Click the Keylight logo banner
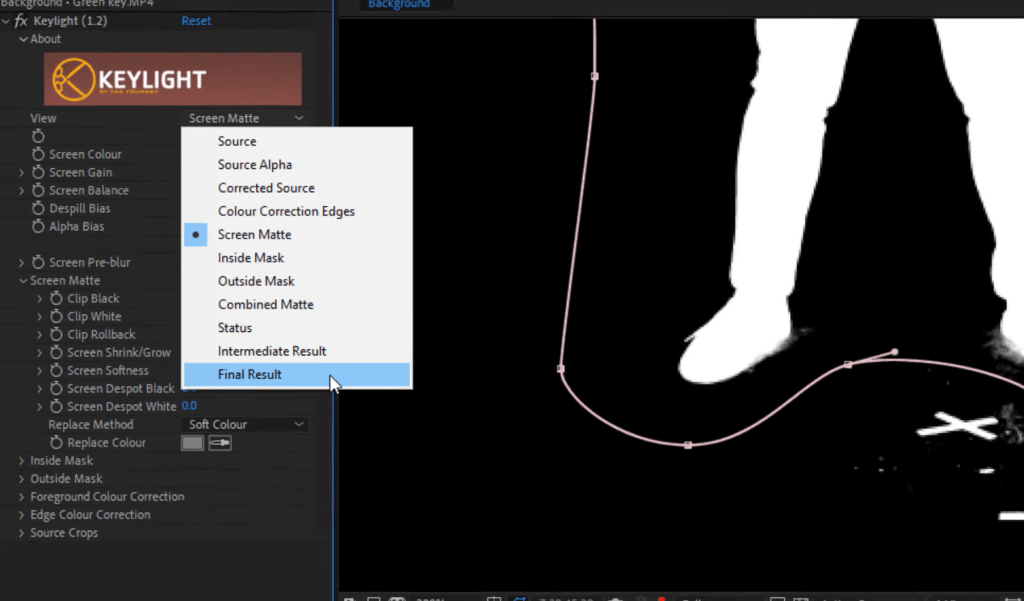 pos(173,79)
